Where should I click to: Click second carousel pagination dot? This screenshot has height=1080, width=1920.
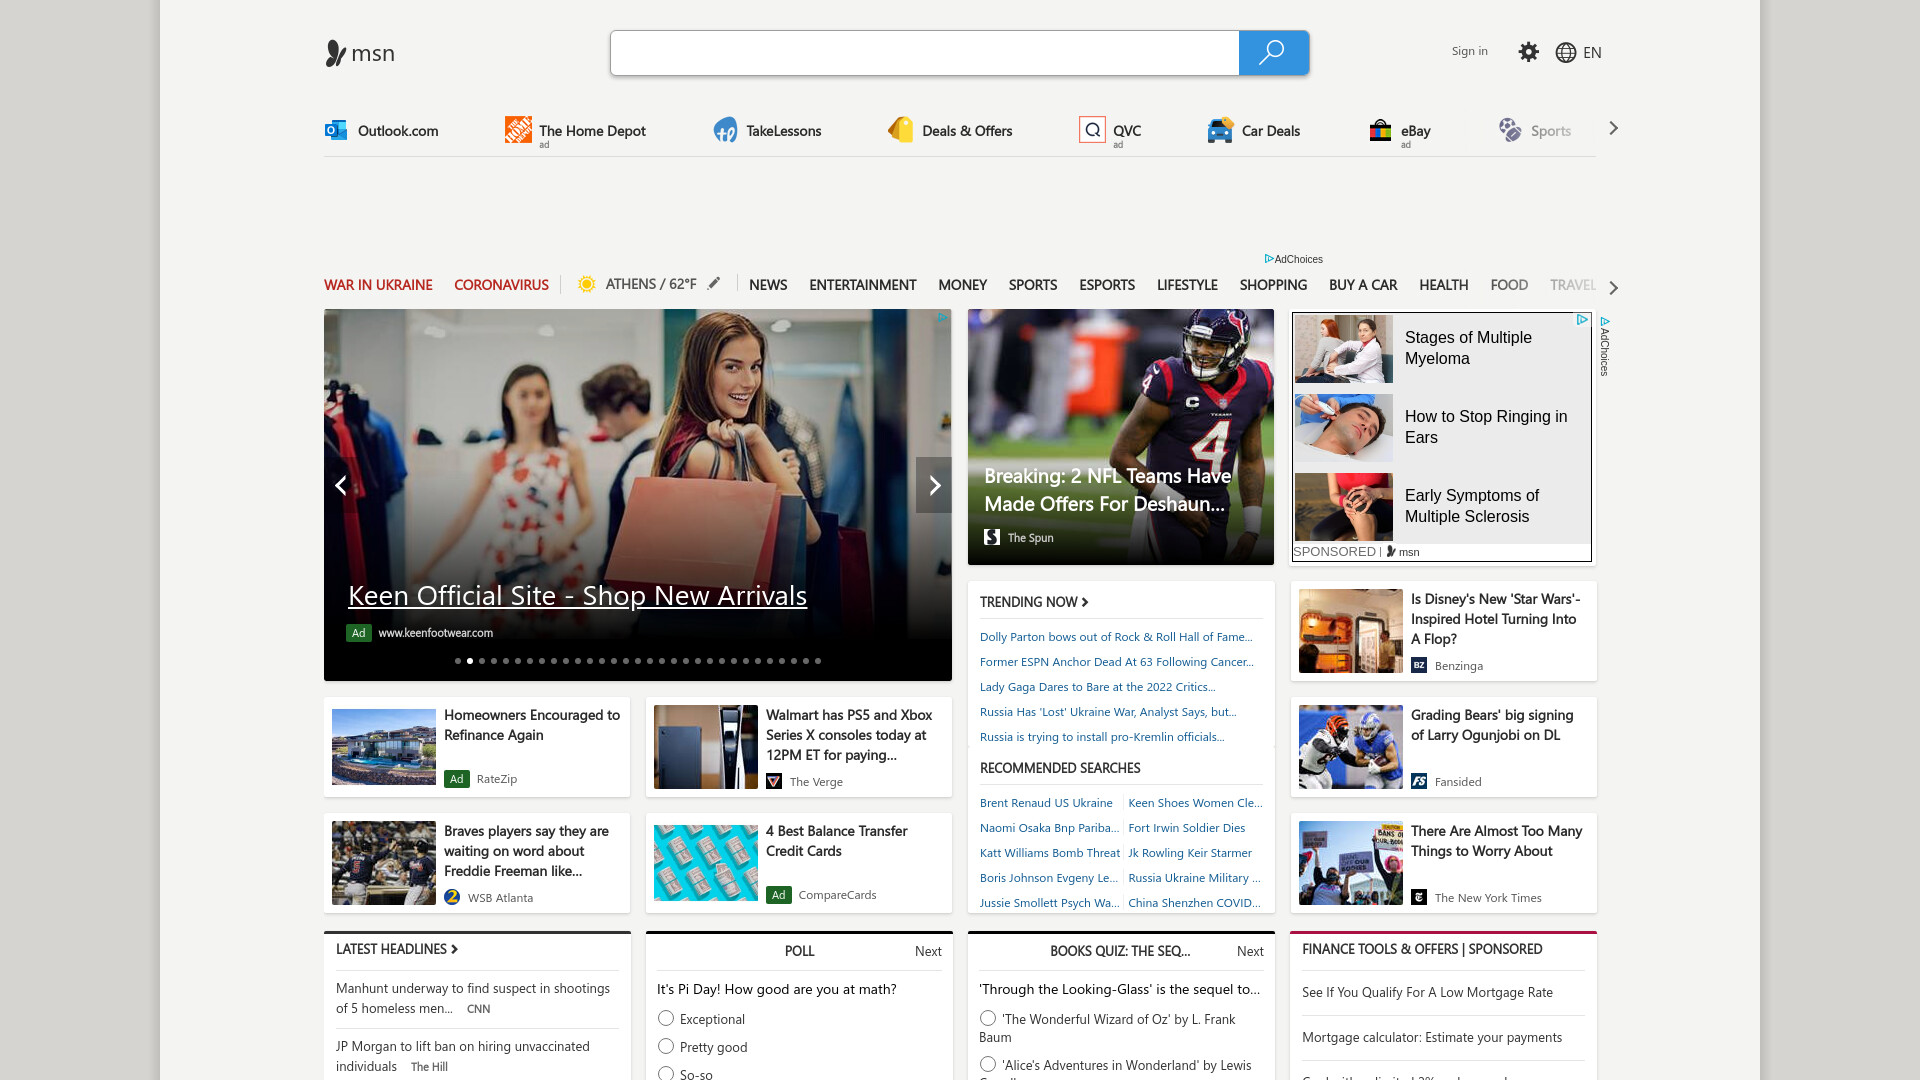470,661
